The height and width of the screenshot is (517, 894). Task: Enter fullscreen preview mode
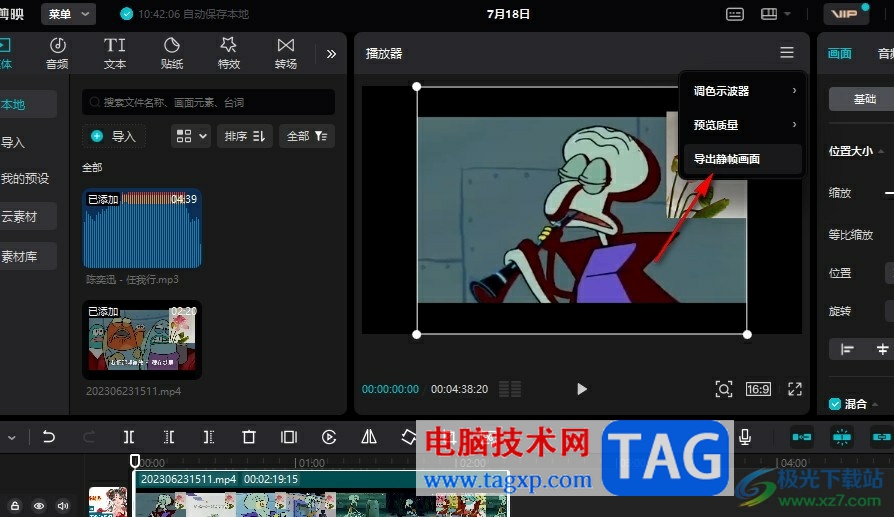pos(795,389)
